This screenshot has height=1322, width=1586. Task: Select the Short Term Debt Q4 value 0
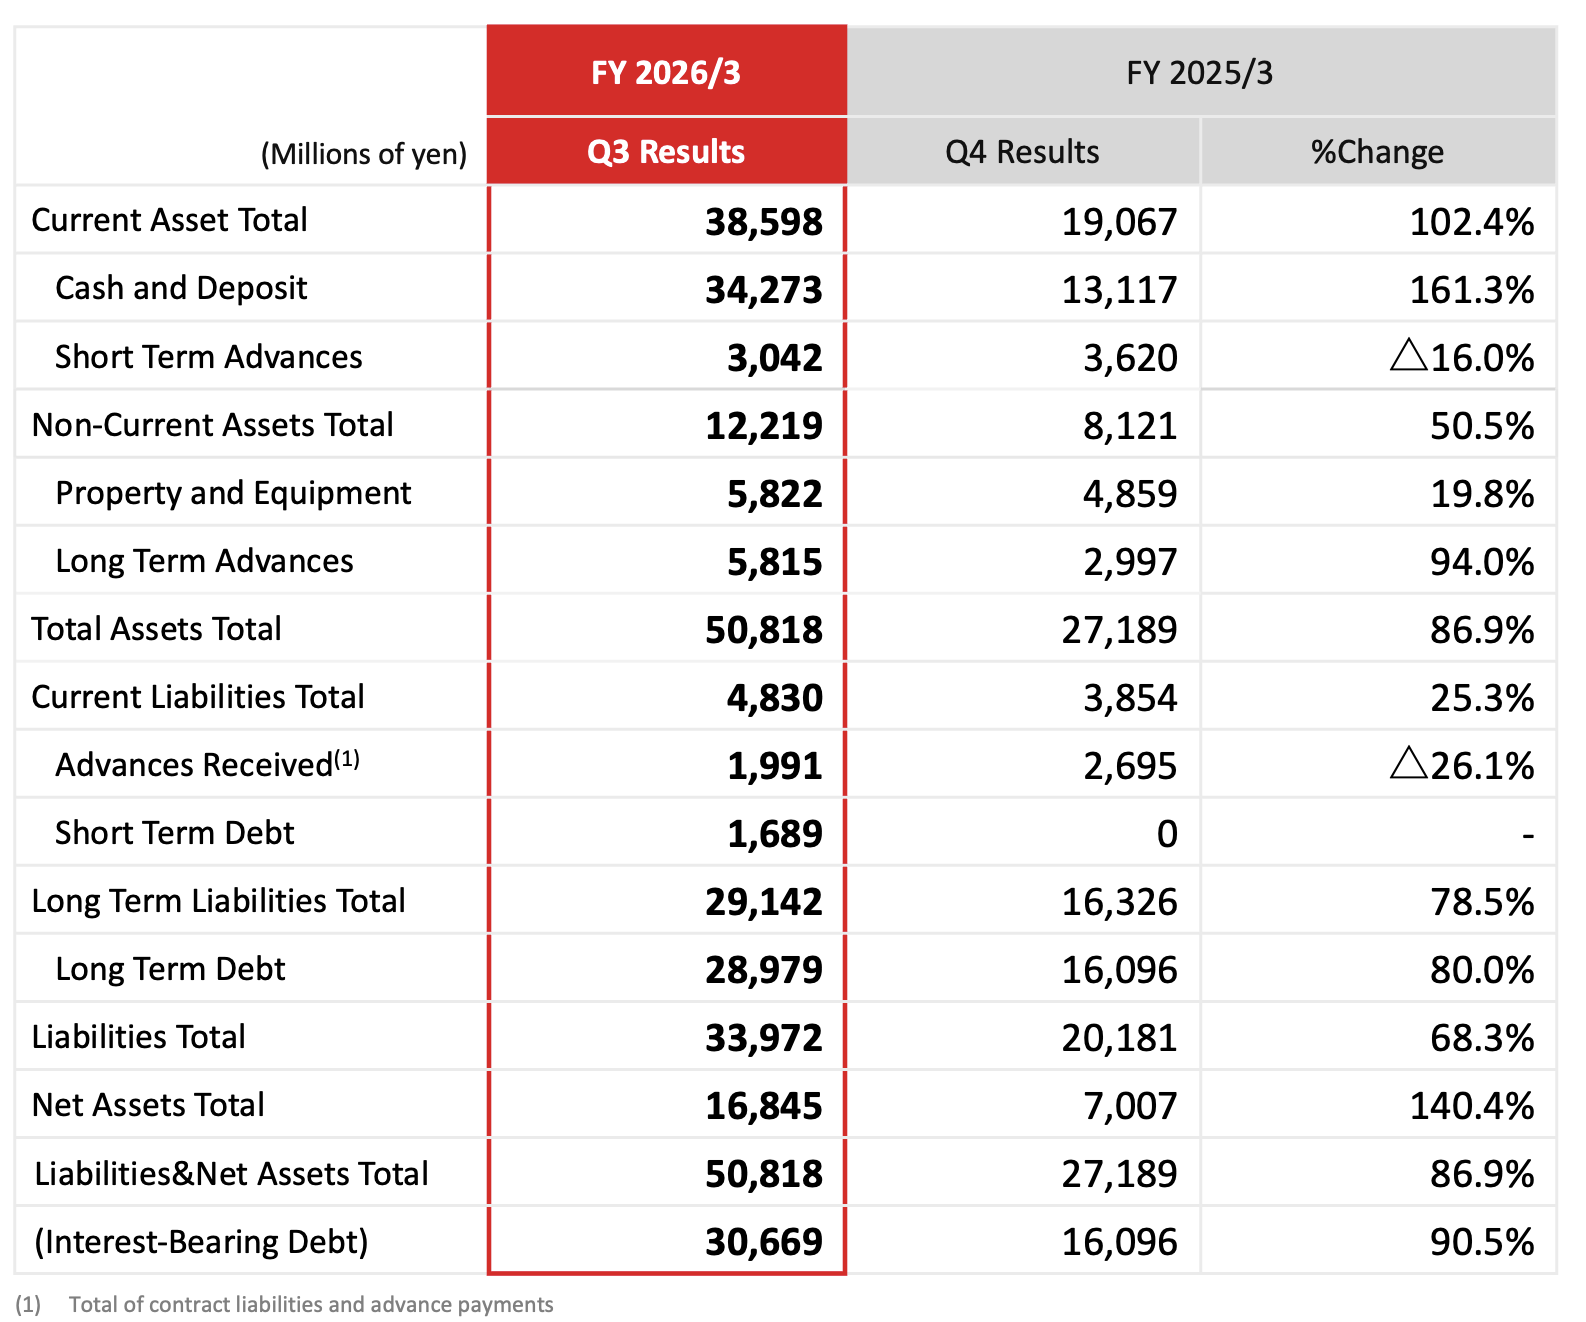click(x=1166, y=834)
